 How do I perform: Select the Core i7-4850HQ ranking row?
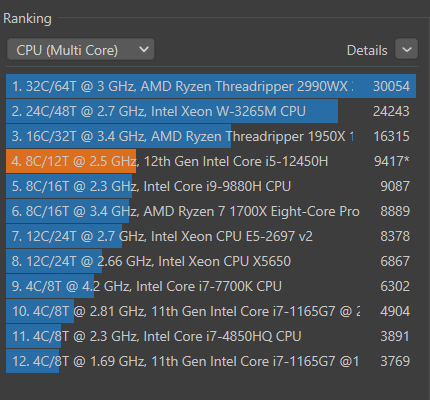(211, 336)
